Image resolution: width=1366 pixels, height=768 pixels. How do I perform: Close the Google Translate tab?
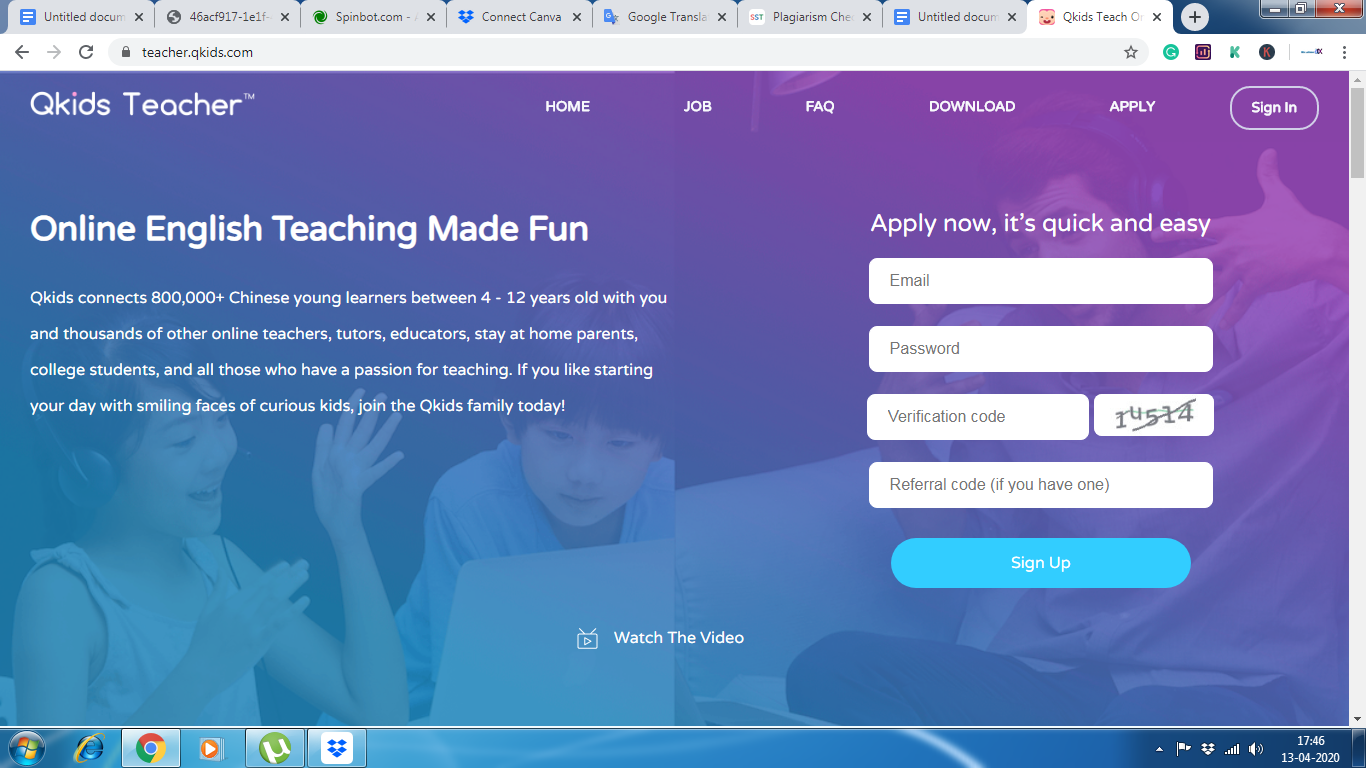[723, 17]
